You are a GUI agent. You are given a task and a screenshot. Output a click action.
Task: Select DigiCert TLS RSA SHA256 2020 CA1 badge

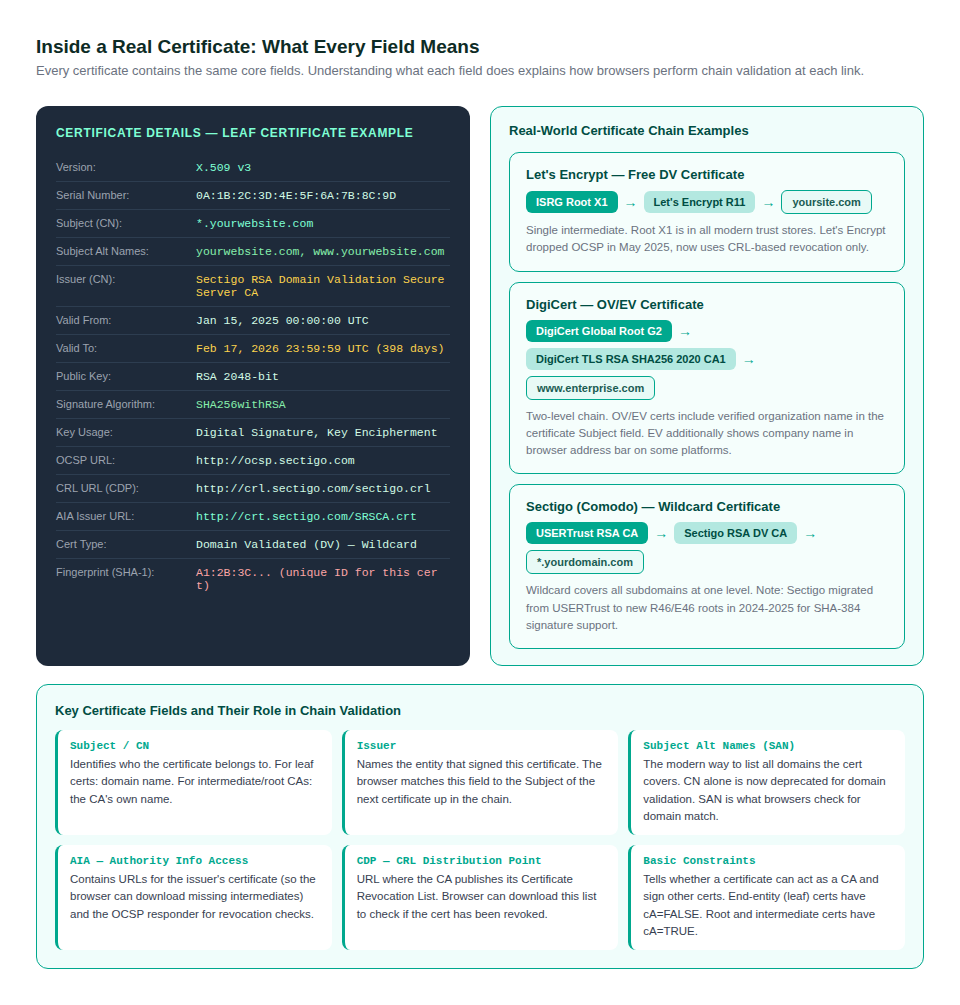pyautogui.click(x=631, y=359)
